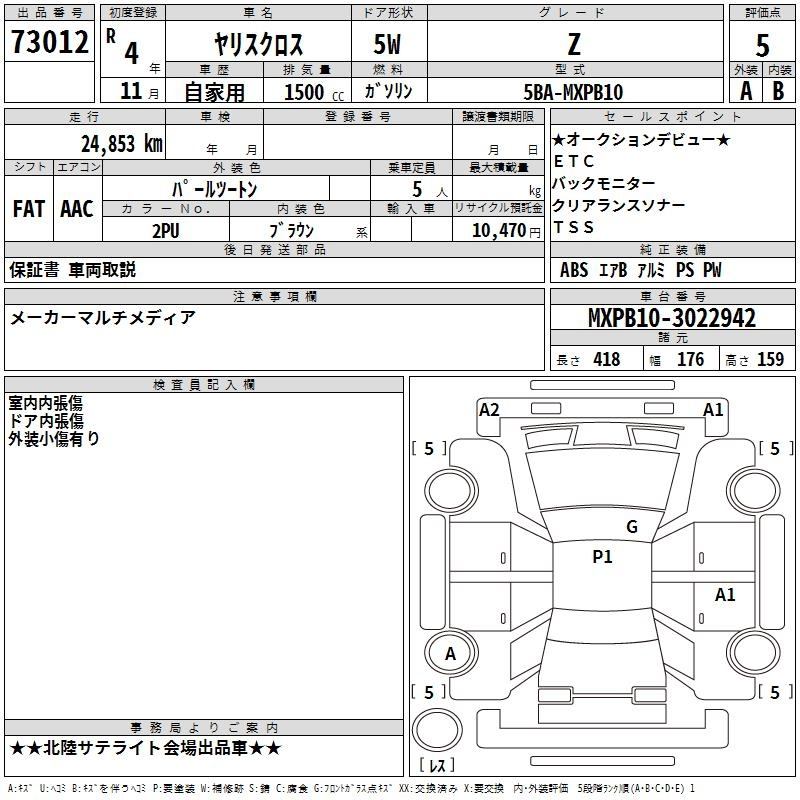This screenshot has height=800, width=800.
Task: Select the lot number 73012
Action: 50,43
